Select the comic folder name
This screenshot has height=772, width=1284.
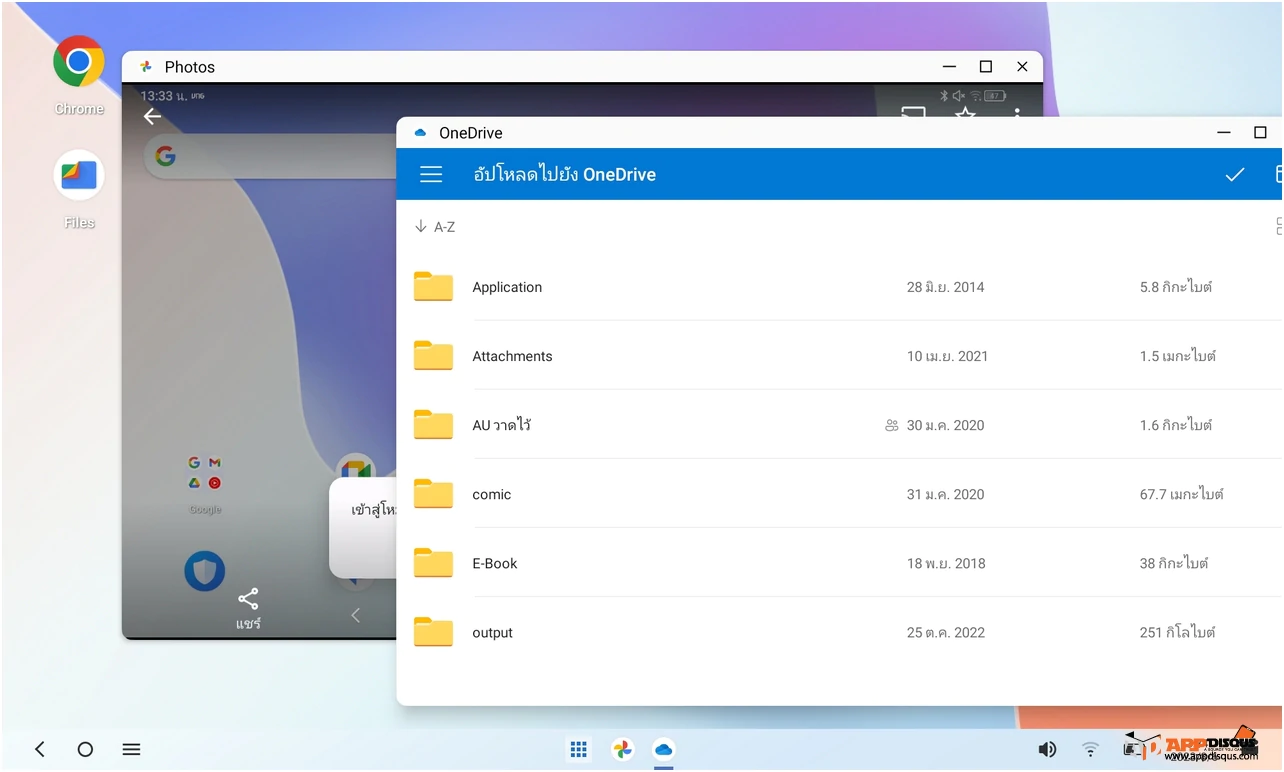point(492,494)
